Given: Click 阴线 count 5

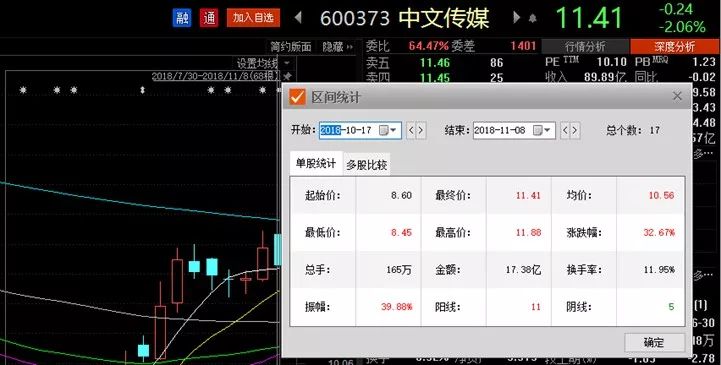Looking at the screenshot, I should [x=671, y=307].
